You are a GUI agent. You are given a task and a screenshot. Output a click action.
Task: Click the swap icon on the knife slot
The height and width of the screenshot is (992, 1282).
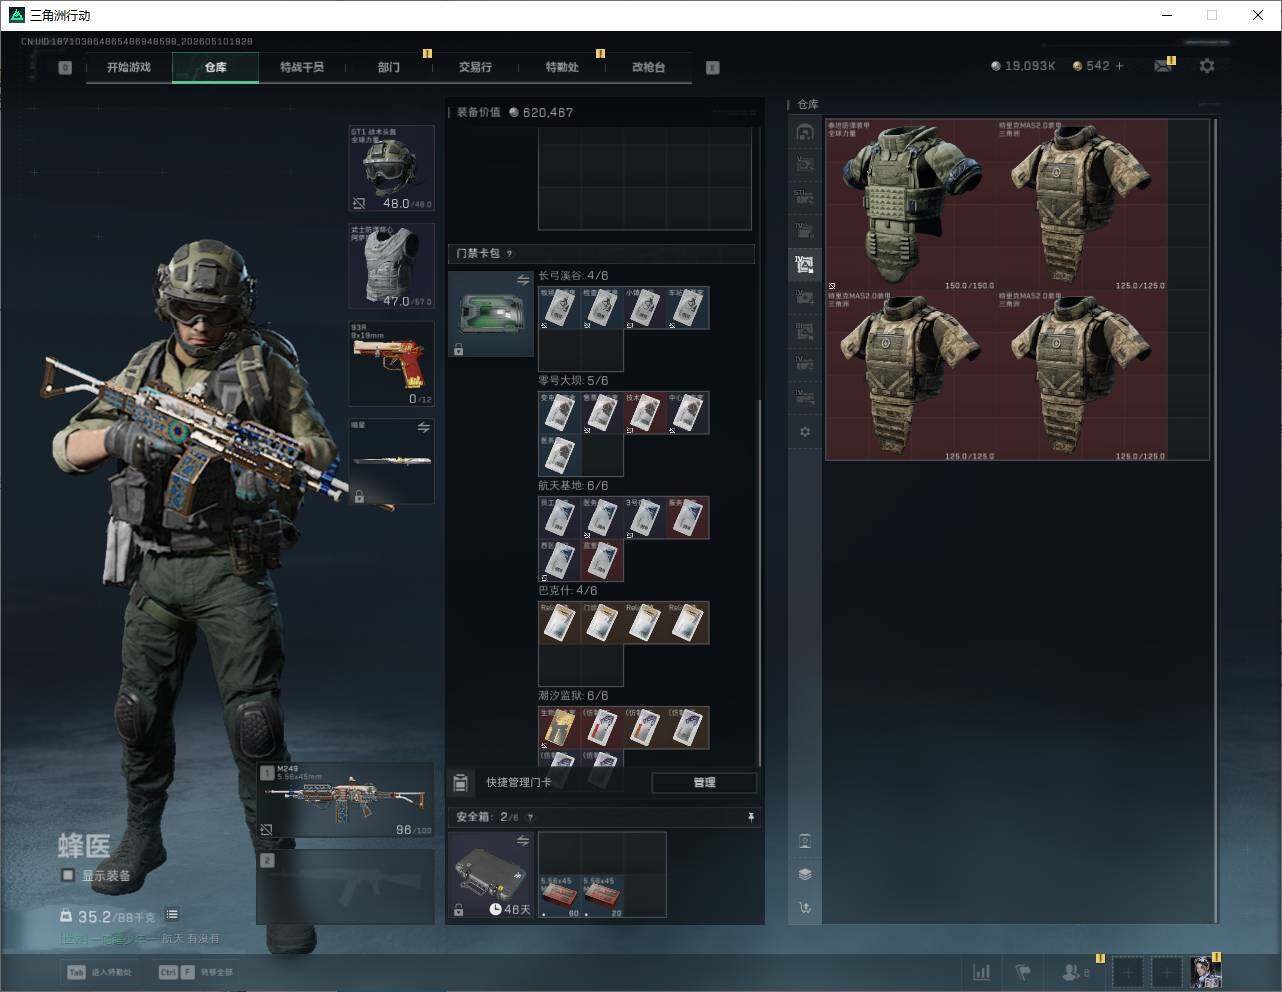(424, 428)
